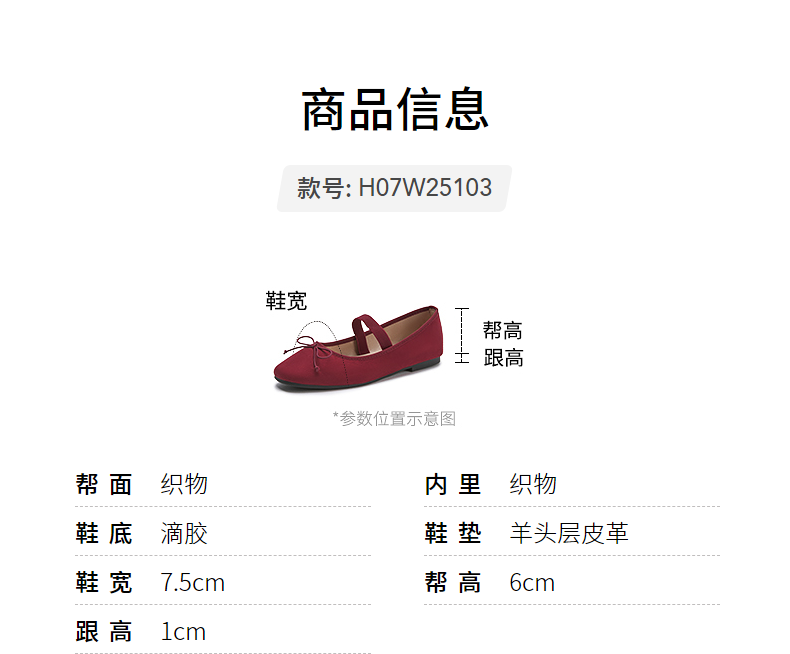Click the 鞋宽 label on the diagram
The image size is (790, 654).
(286, 301)
